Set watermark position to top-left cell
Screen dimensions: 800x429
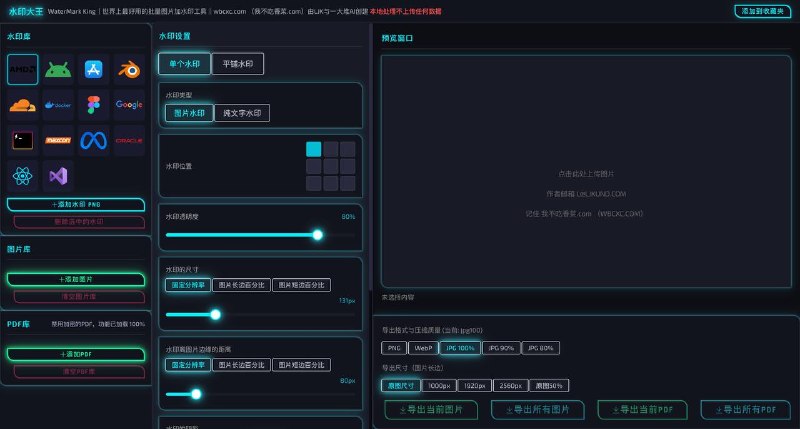pos(314,149)
